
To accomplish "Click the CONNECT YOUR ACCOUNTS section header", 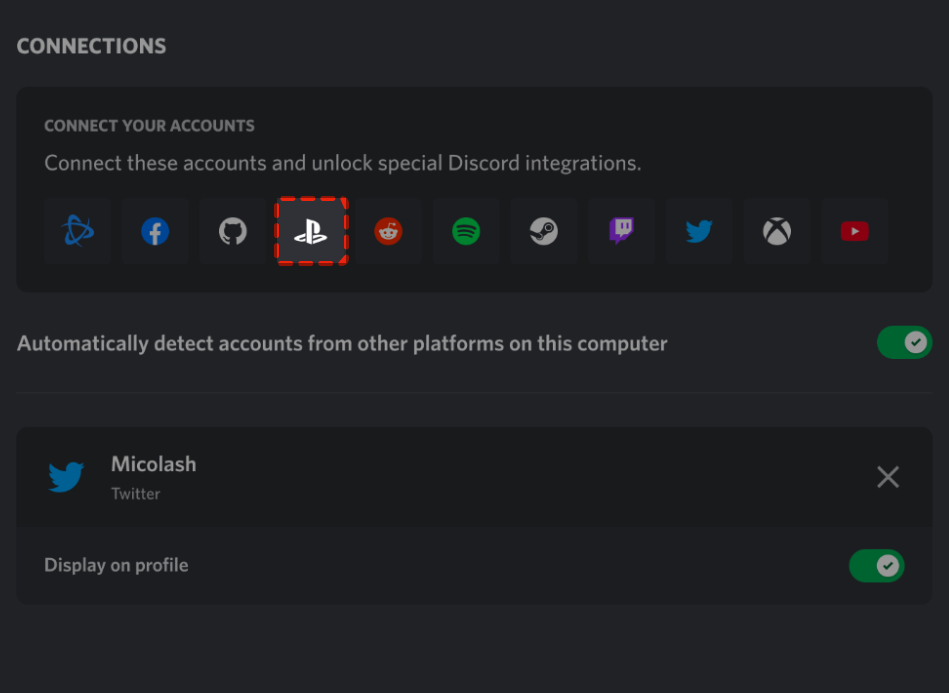I will (149, 125).
